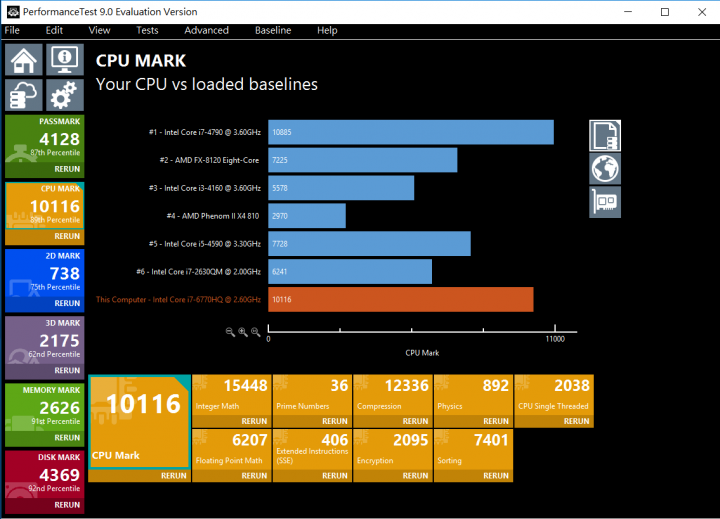This screenshot has width=720, height=519.
Task: Zoom out the chart with minus magnifier
Action: (x=230, y=332)
